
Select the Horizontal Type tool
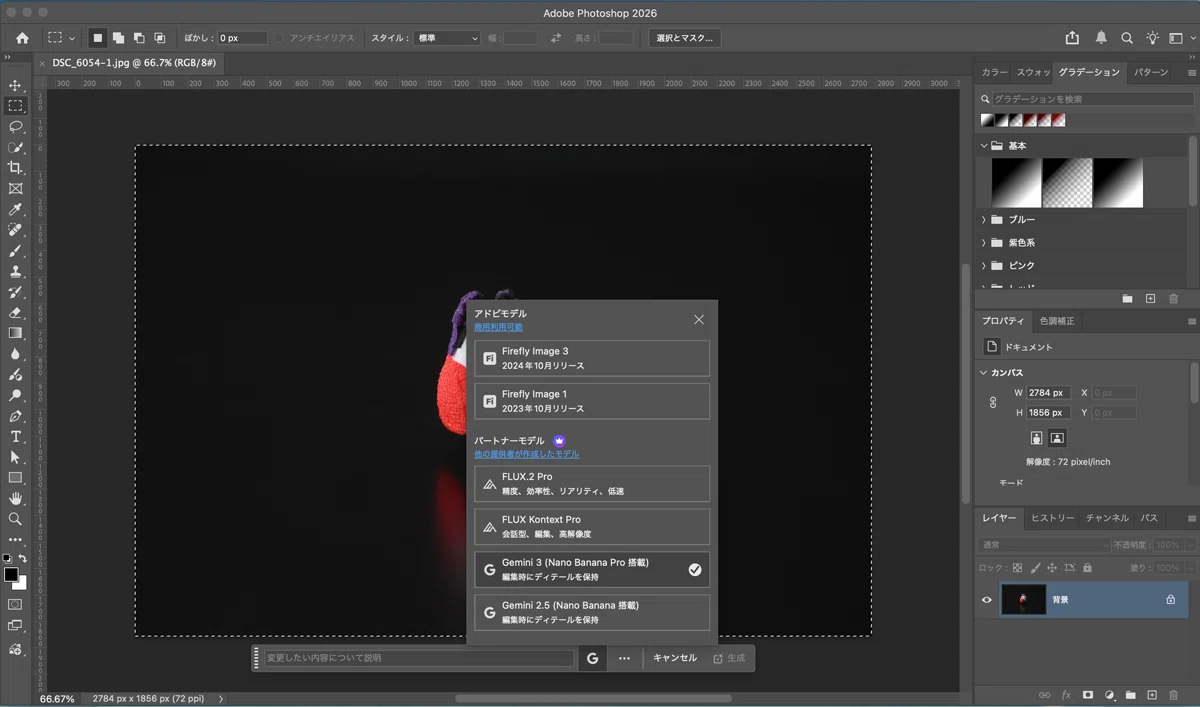(x=15, y=436)
